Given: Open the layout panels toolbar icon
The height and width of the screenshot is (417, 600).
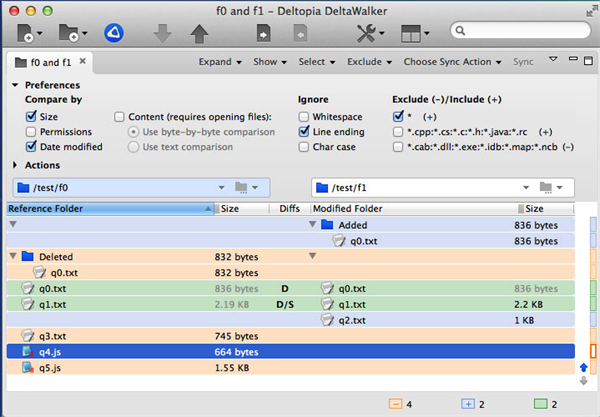Looking at the screenshot, I should 411,34.
